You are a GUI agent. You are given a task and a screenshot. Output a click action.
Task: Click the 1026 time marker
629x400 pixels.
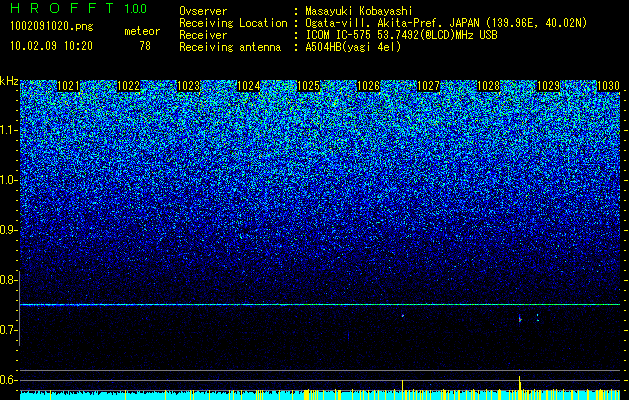[x=368, y=86]
